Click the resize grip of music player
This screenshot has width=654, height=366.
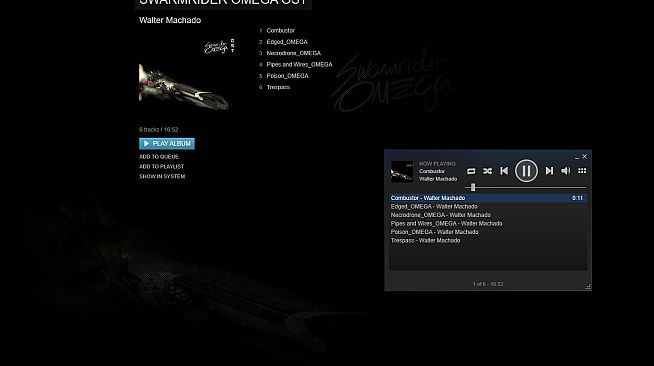pos(588,286)
